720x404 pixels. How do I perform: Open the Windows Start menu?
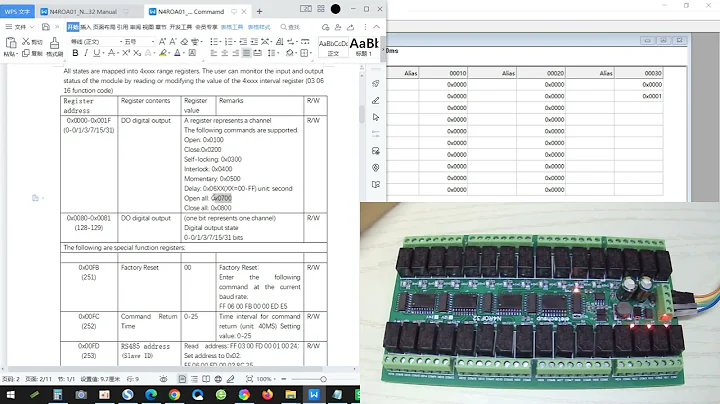(x=10, y=394)
